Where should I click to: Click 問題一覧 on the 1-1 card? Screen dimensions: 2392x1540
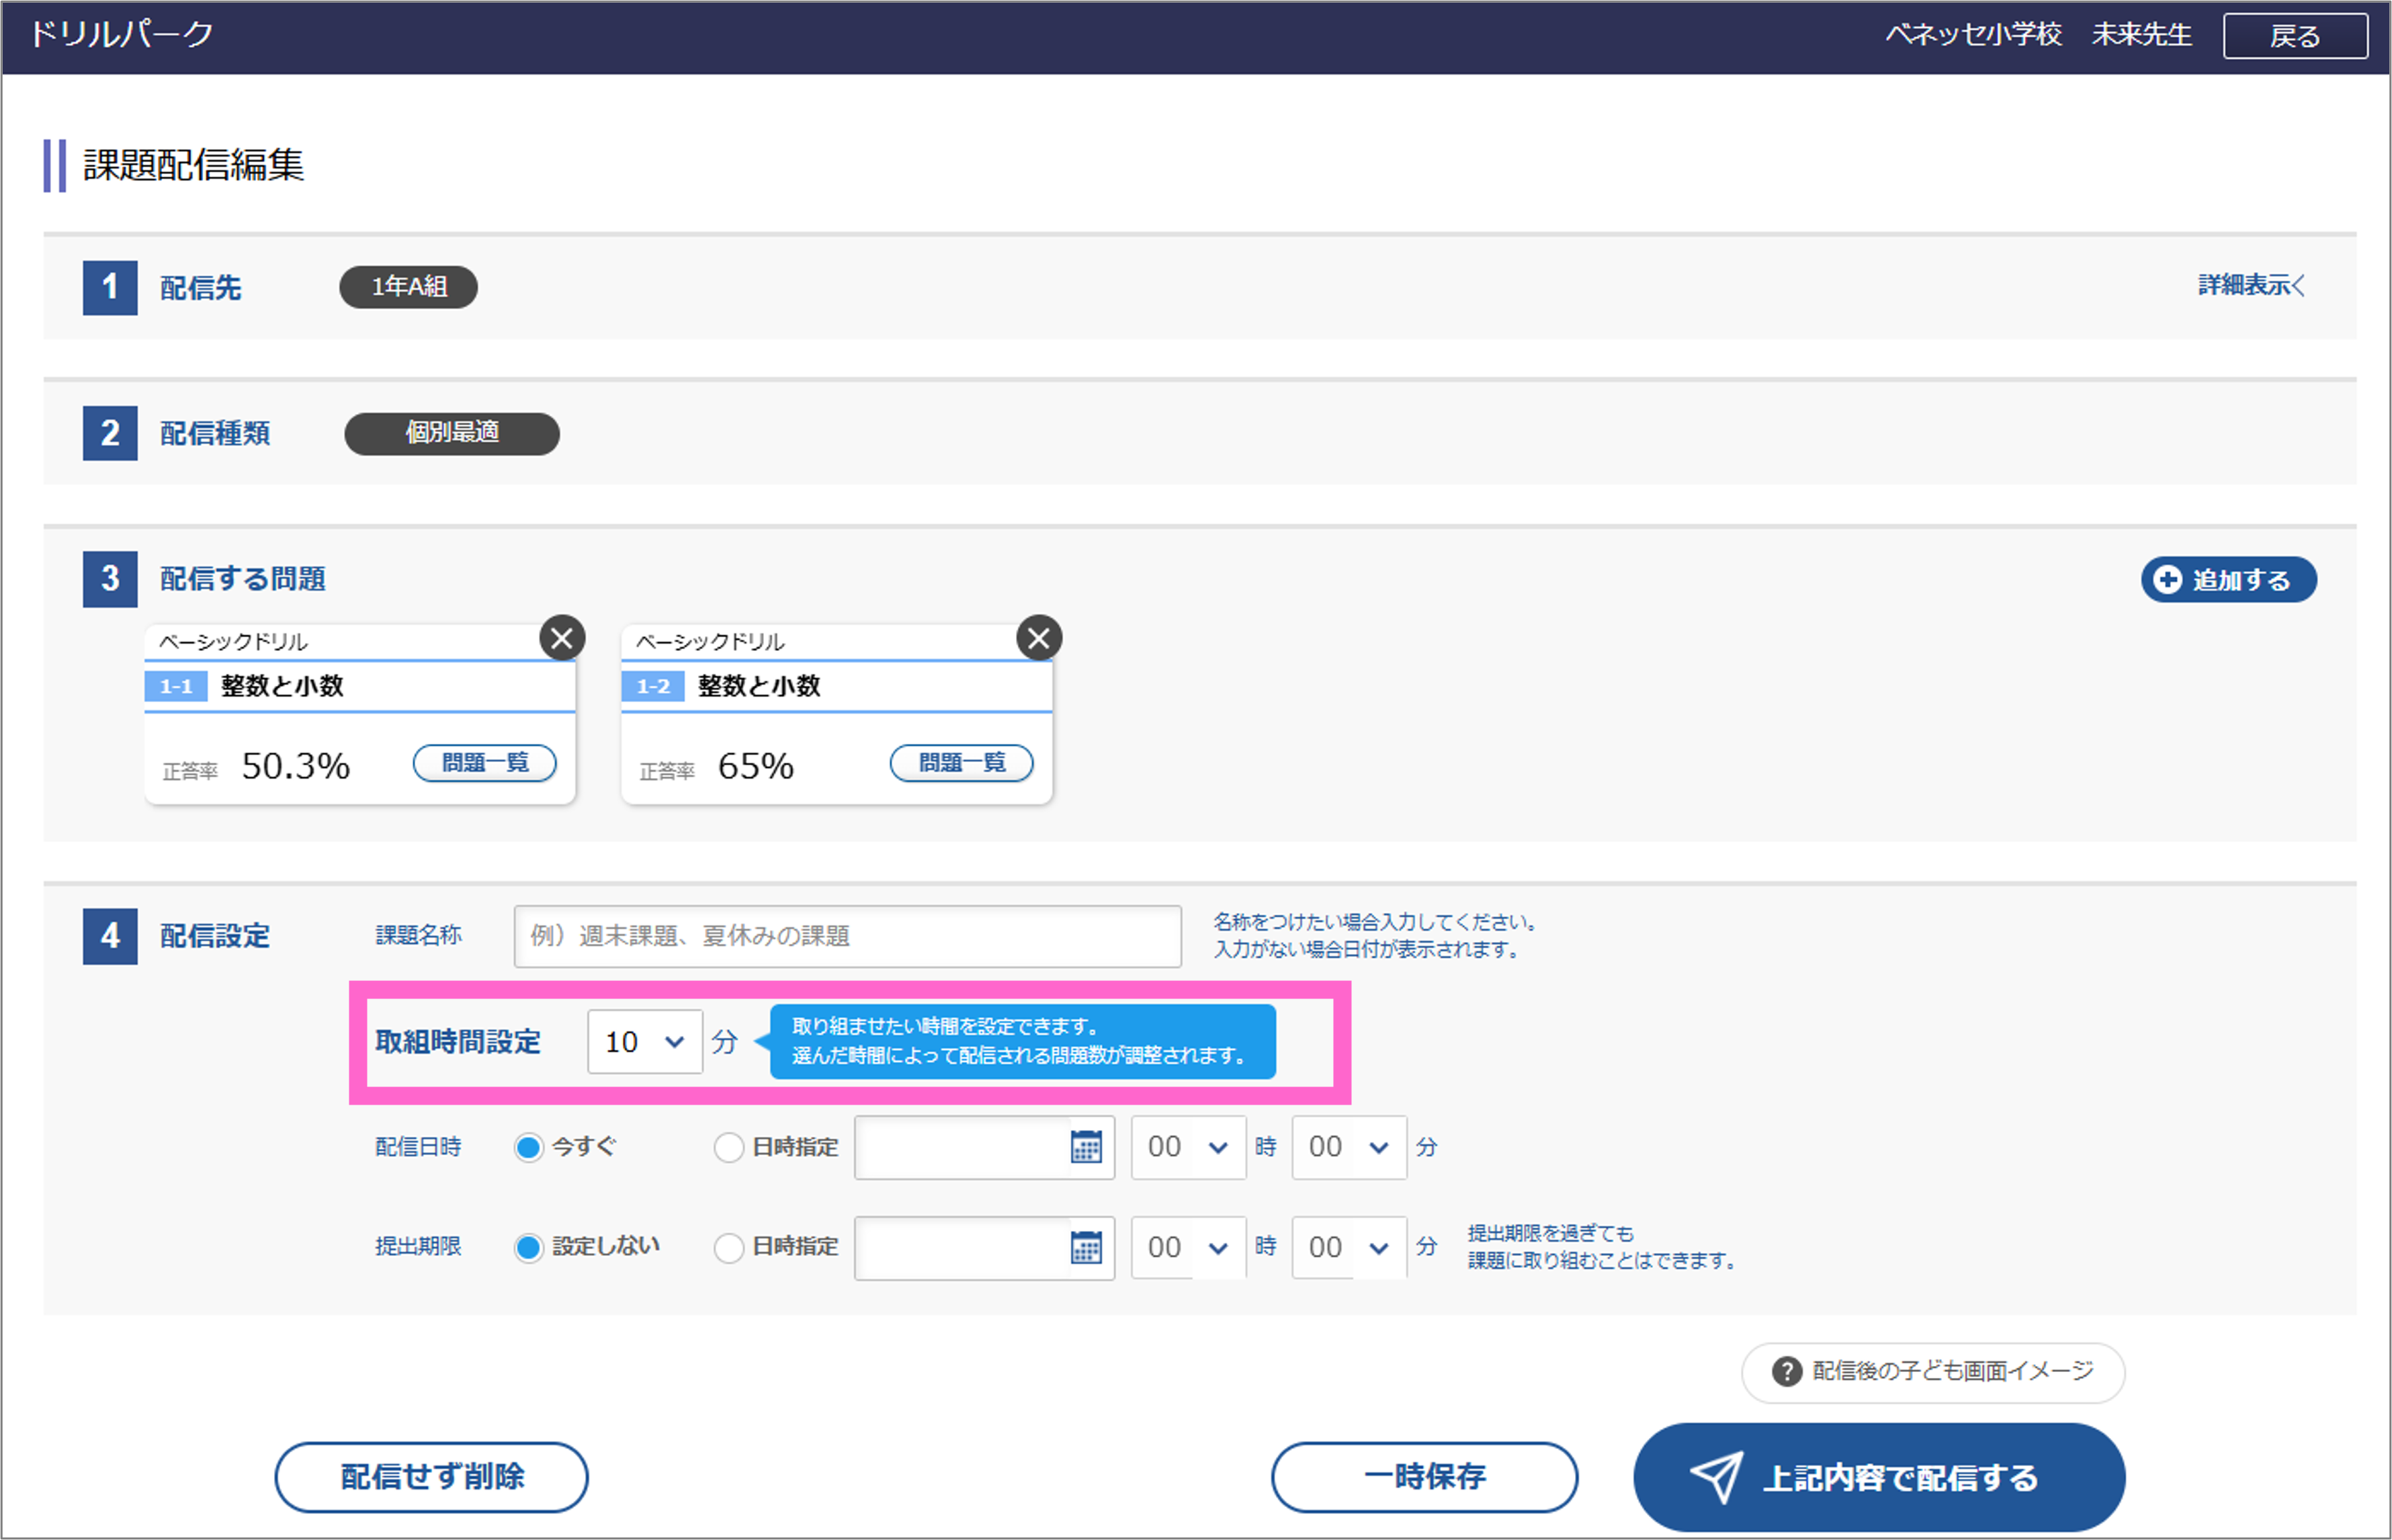click(485, 763)
